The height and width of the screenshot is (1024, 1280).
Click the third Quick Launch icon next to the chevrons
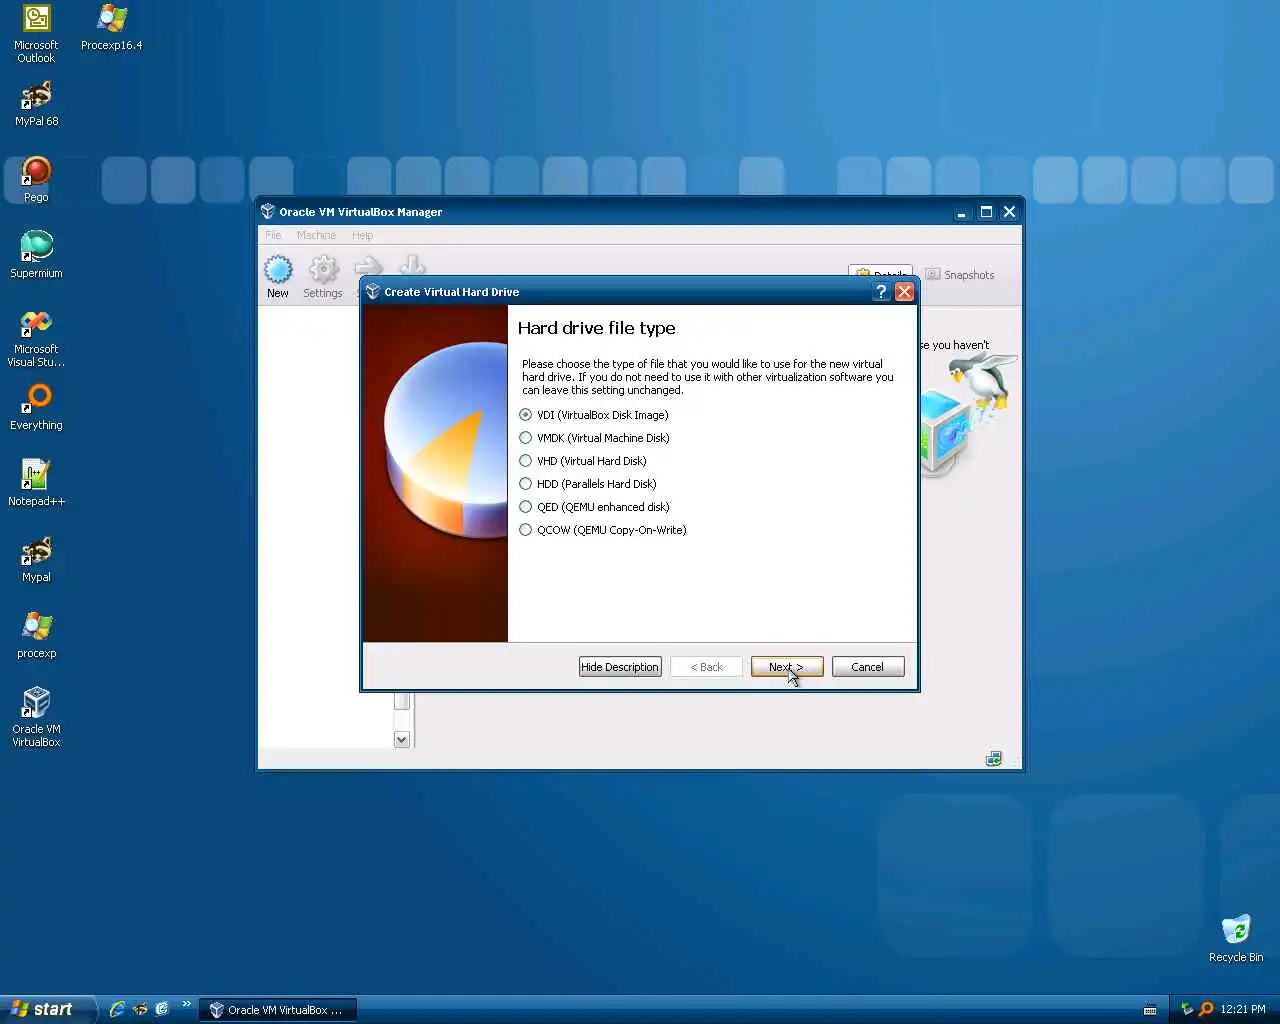point(162,1010)
